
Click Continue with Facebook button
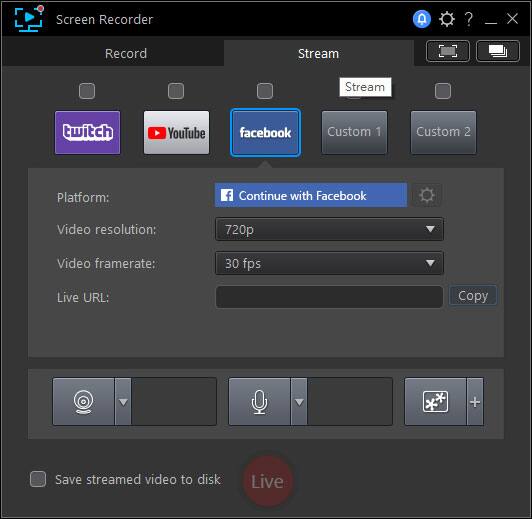pyautogui.click(x=311, y=195)
